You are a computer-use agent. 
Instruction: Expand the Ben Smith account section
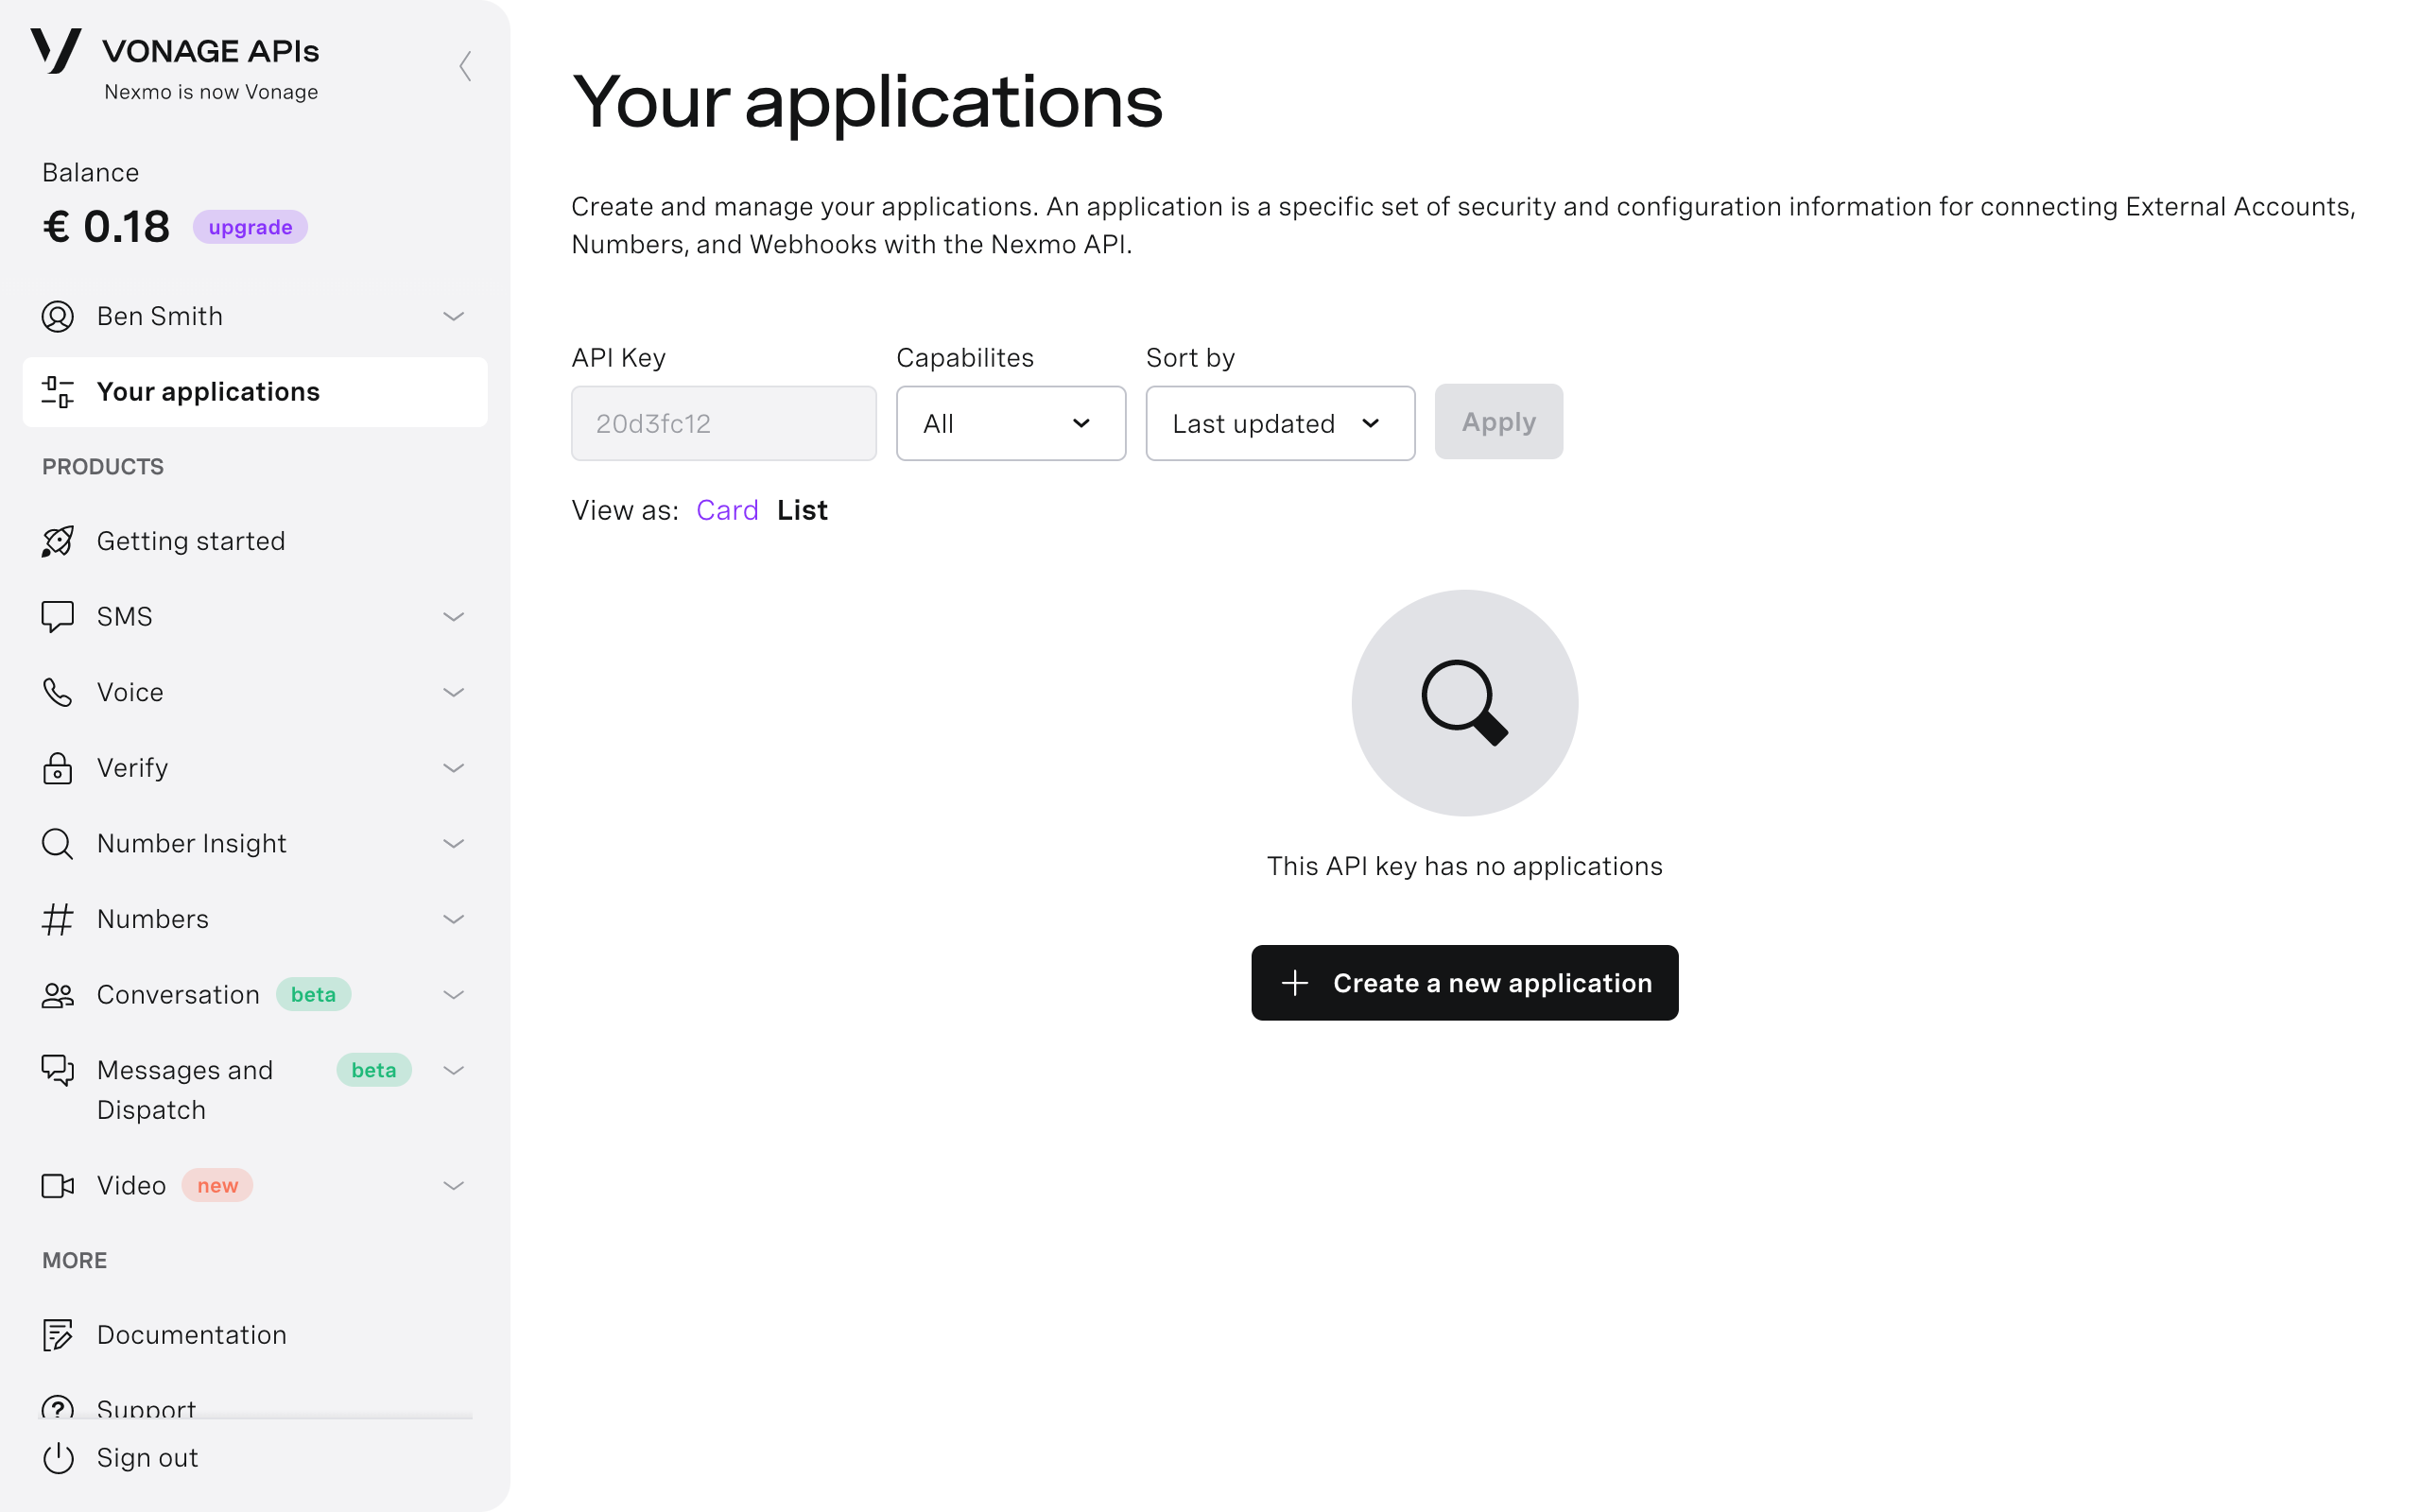(453, 316)
